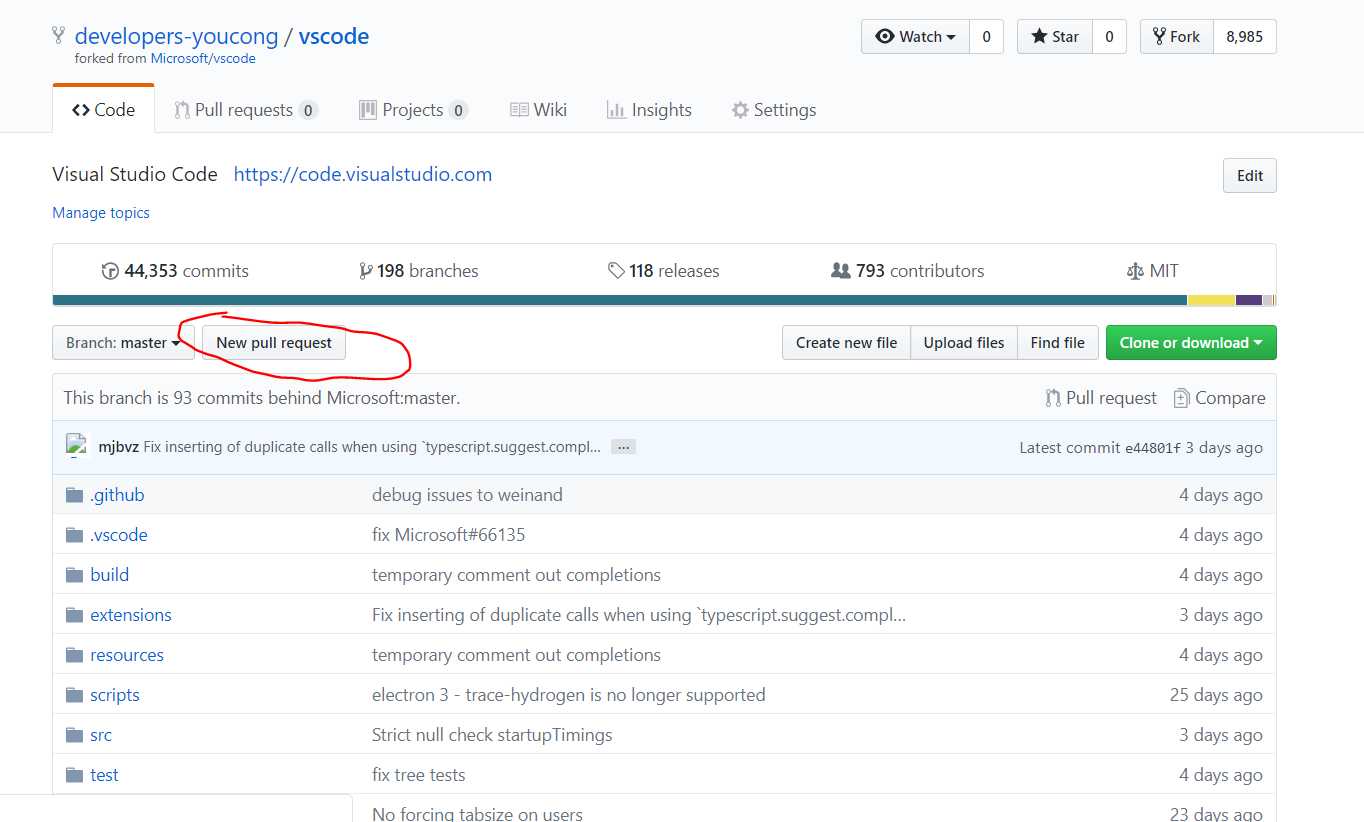Open the Projects tab
This screenshot has height=822, width=1364.
(413, 110)
